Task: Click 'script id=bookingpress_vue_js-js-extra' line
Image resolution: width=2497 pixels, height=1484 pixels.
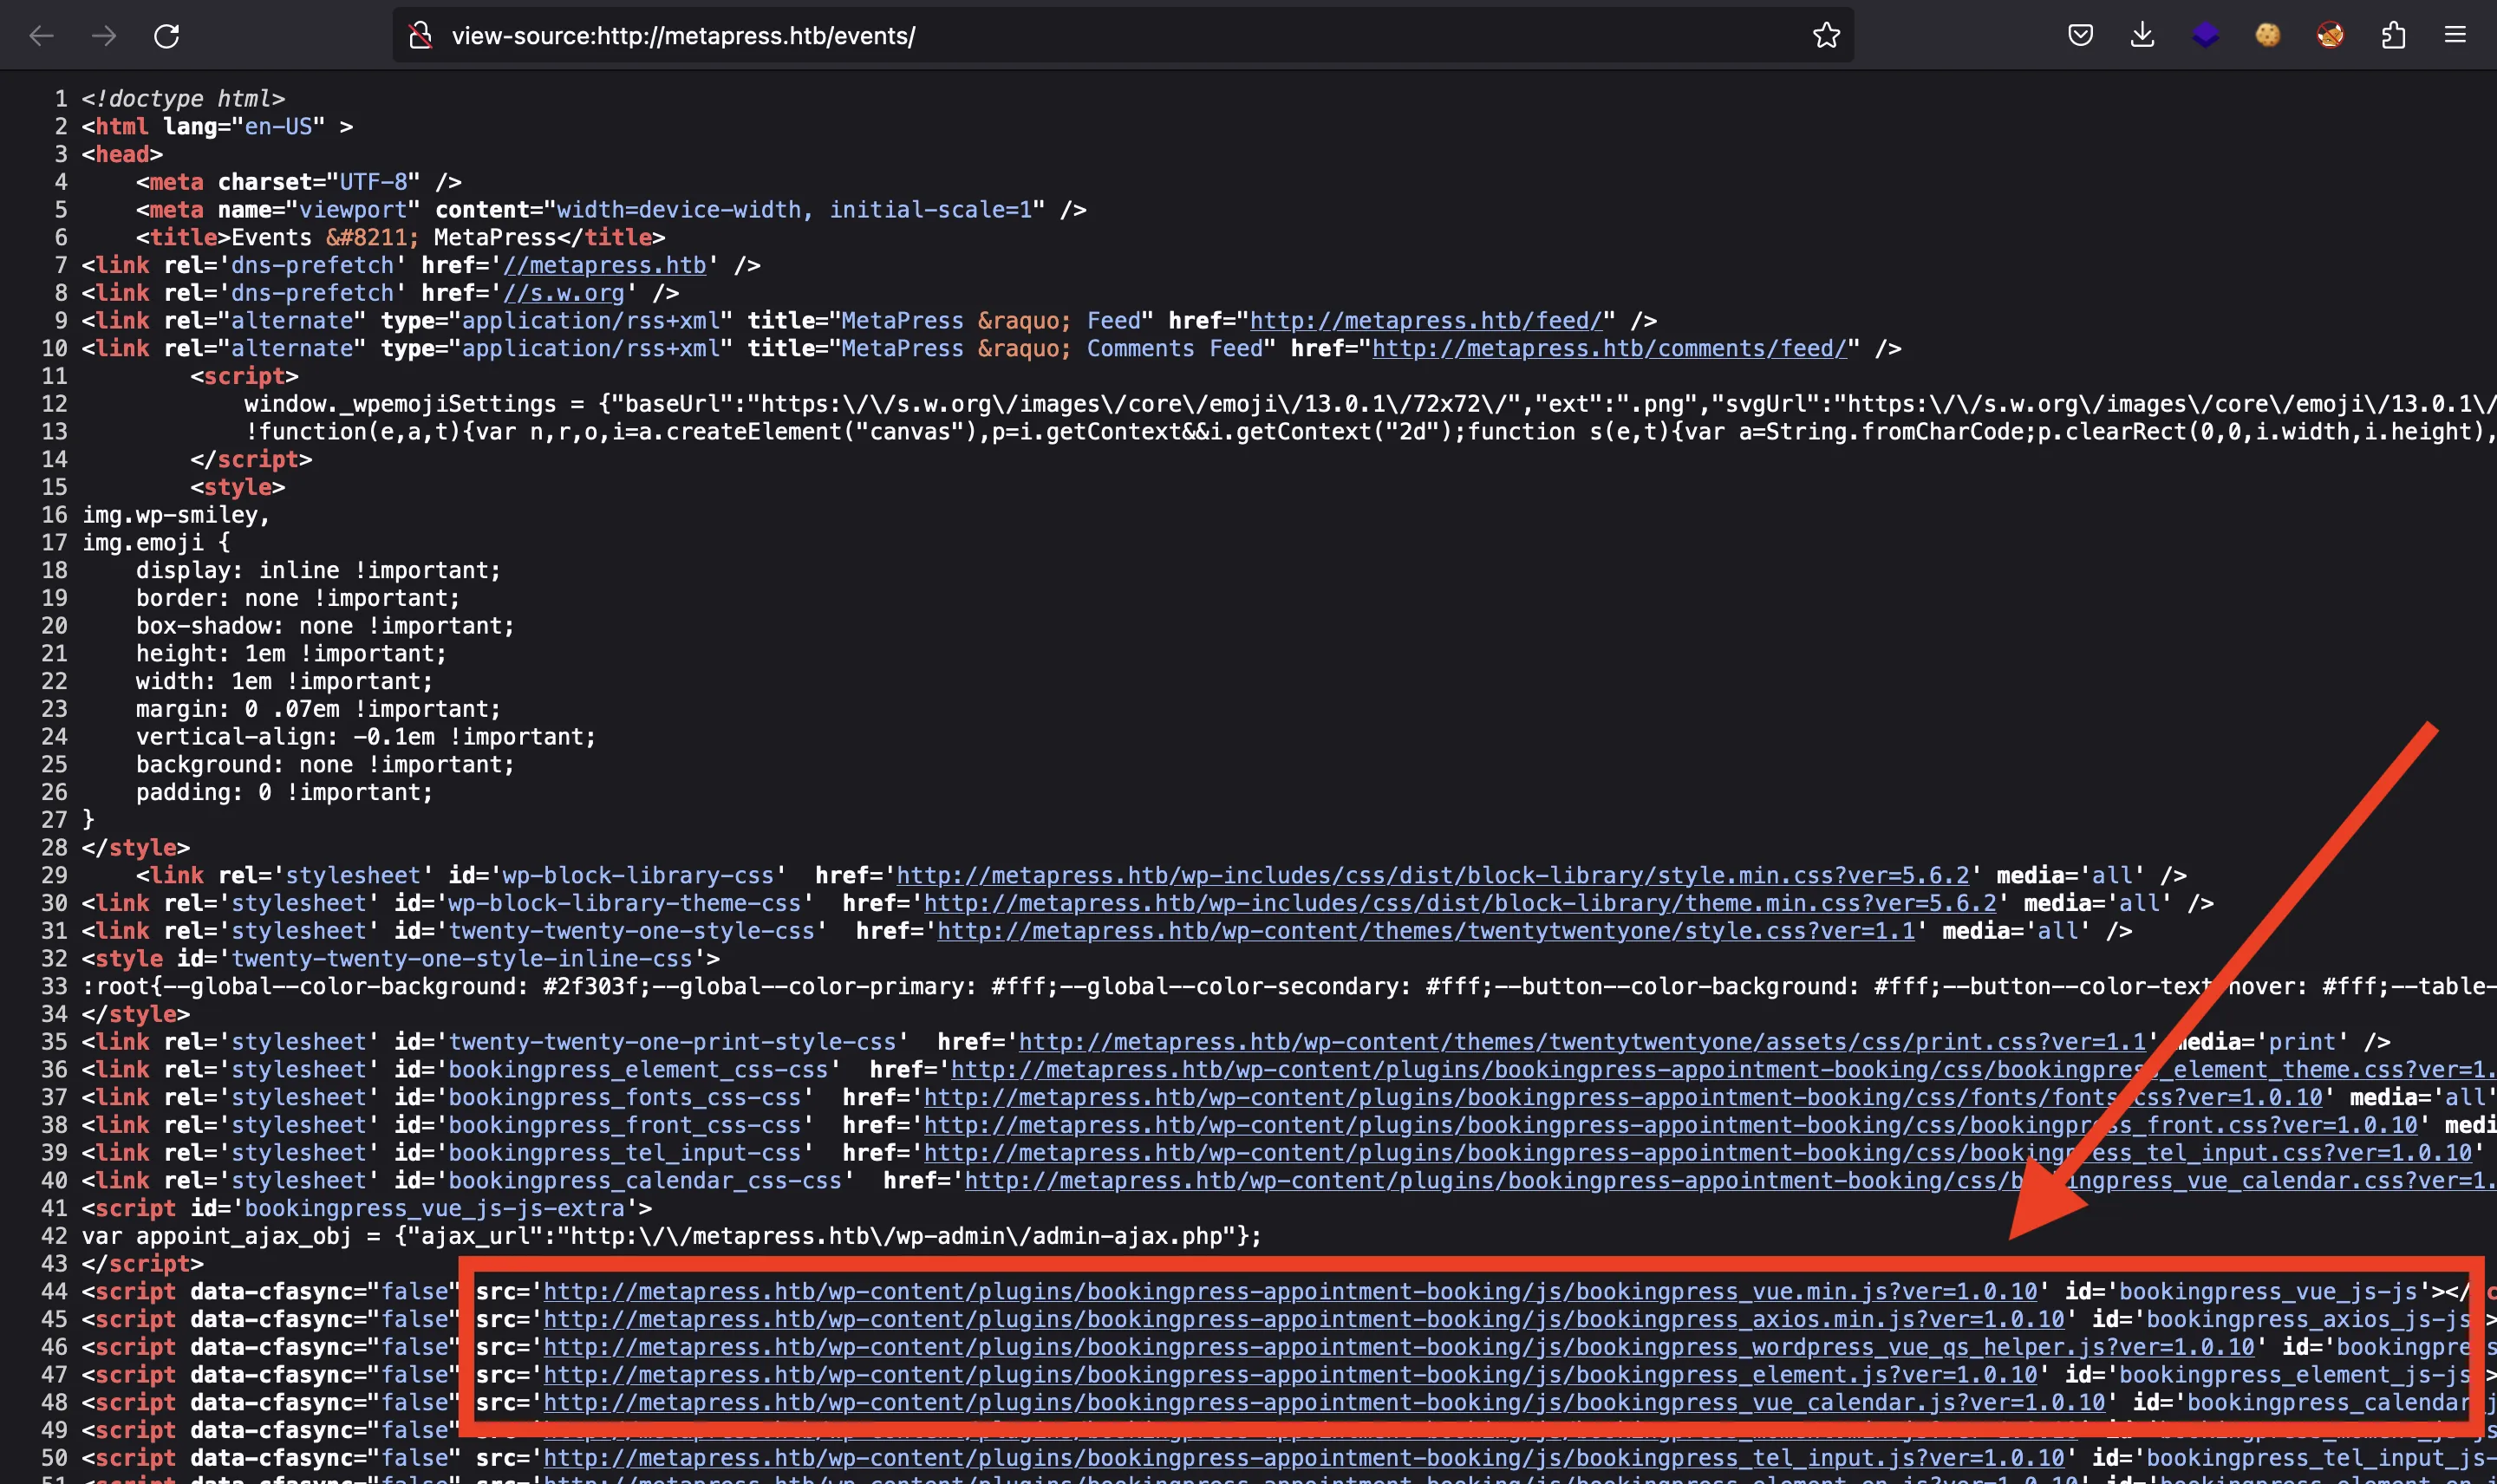Action: click(367, 1209)
